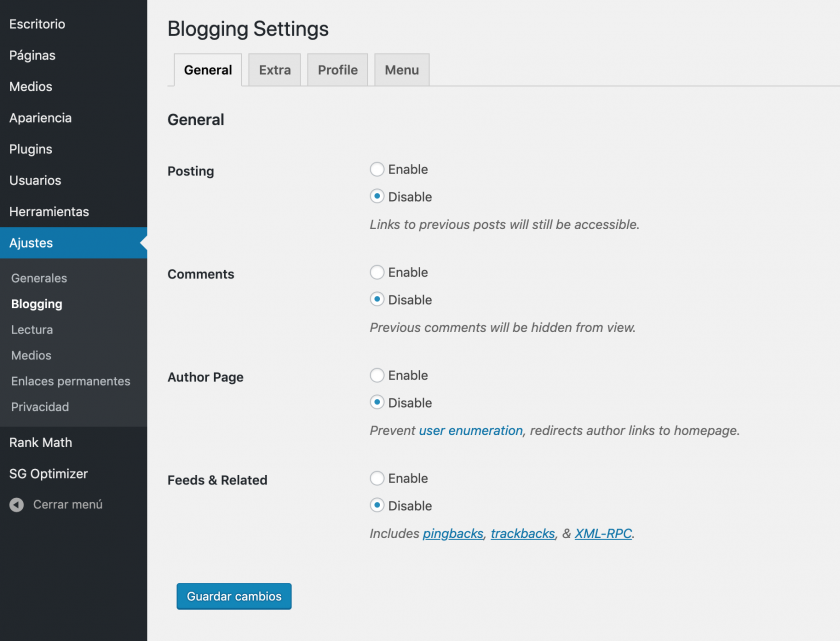Viewport: 840px width, 641px height.
Task: Open the user enumeration link
Action: [x=470, y=431]
